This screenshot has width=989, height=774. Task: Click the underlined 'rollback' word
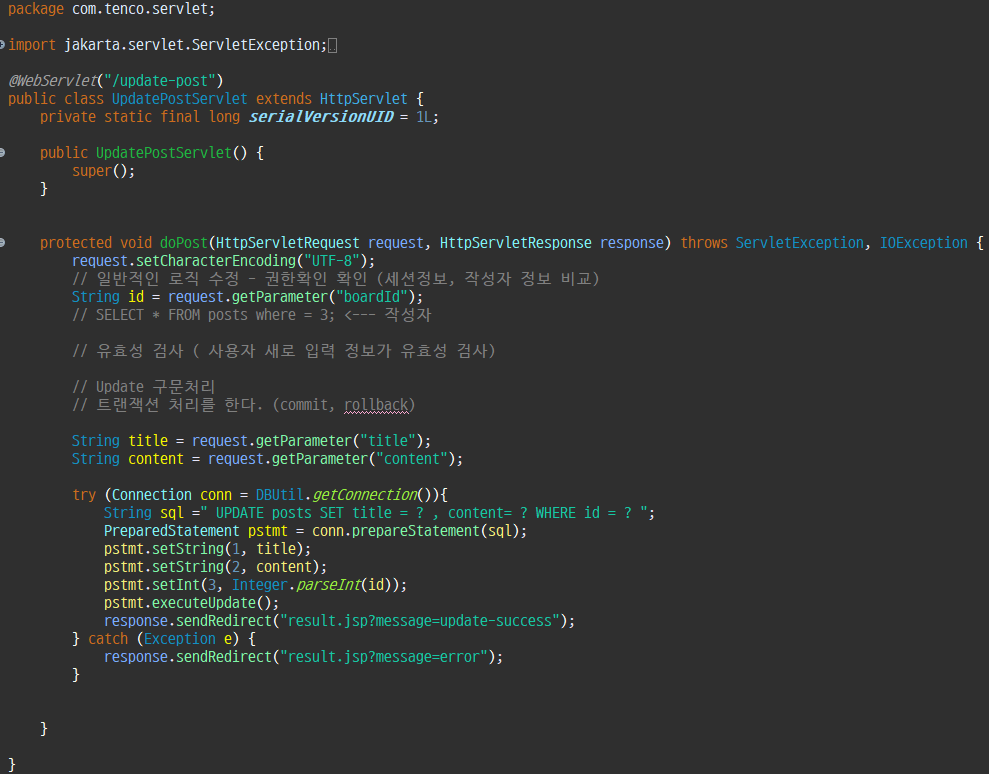376,405
